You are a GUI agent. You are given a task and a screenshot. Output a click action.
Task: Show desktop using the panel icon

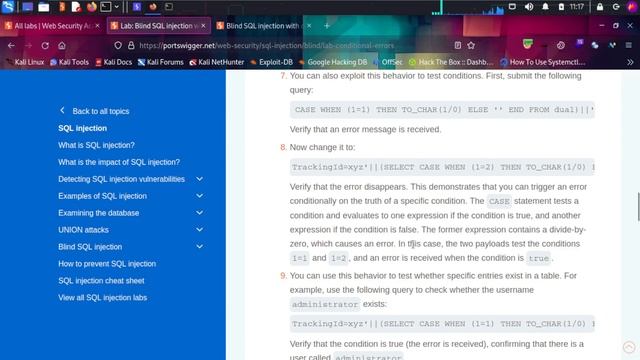pos(27,7)
